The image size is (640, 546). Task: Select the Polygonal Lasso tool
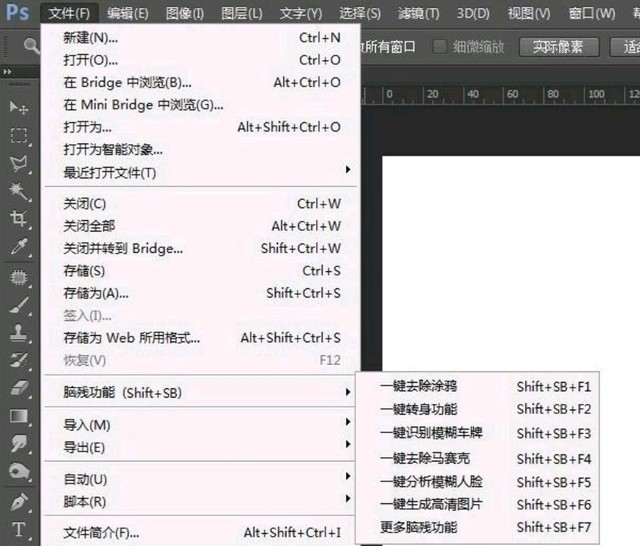click(19, 164)
